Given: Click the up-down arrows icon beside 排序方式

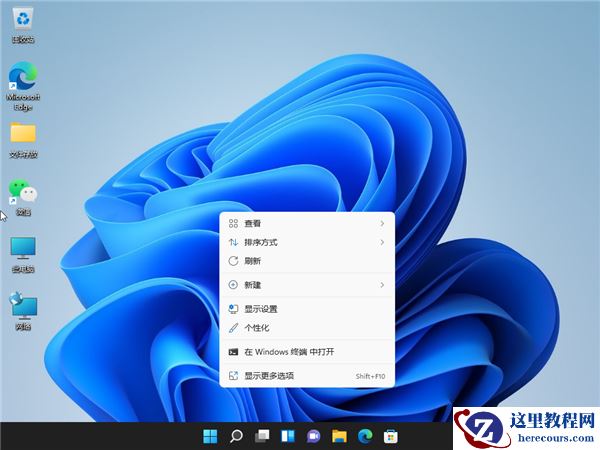Looking at the screenshot, I should click(233, 242).
